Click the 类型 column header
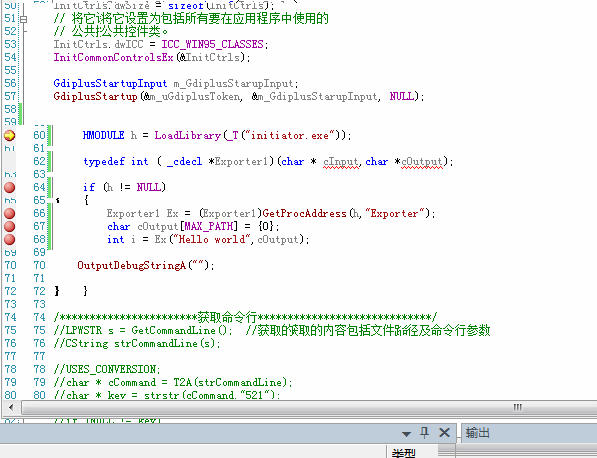This screenshot has height=458, width=597. 404,453
